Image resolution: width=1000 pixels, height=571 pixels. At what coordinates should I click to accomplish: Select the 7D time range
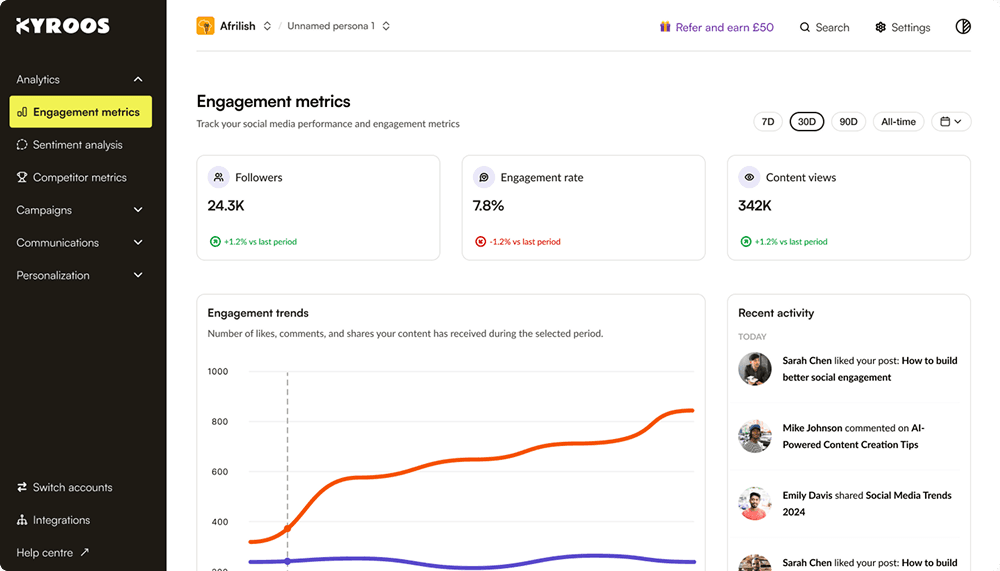pyautogui.click(x=768, y=122)
